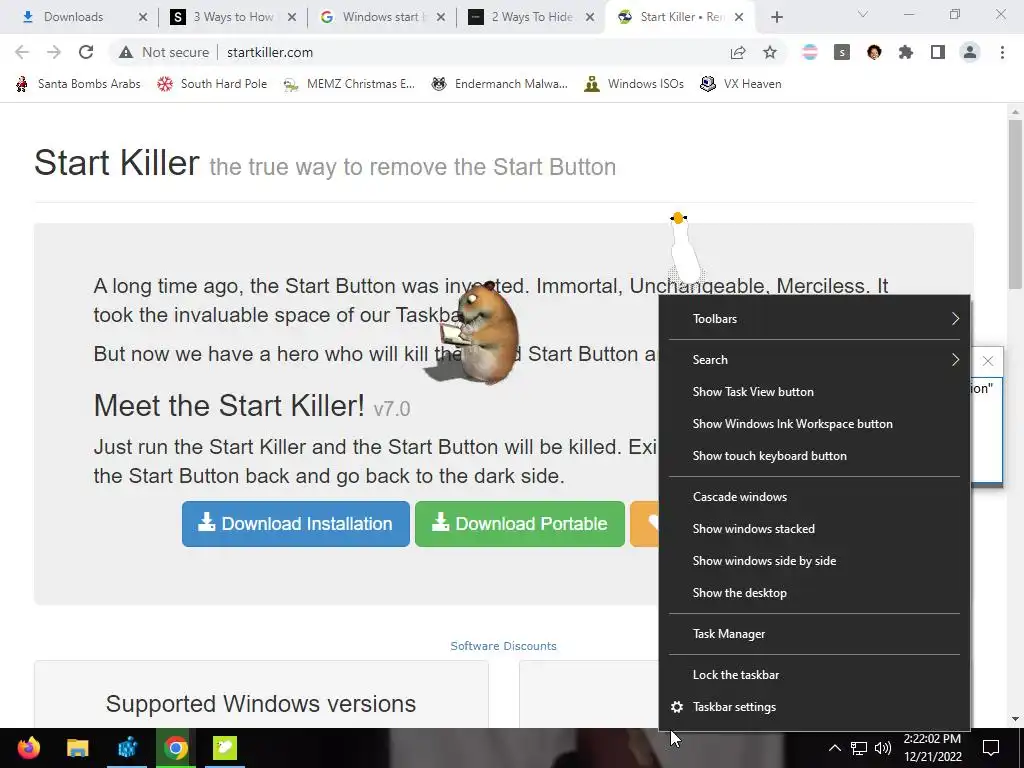1024x768 pixels.
Task: Toggle Show touch keyboard button
Action: pyautogui.click(x=814, y=456)
